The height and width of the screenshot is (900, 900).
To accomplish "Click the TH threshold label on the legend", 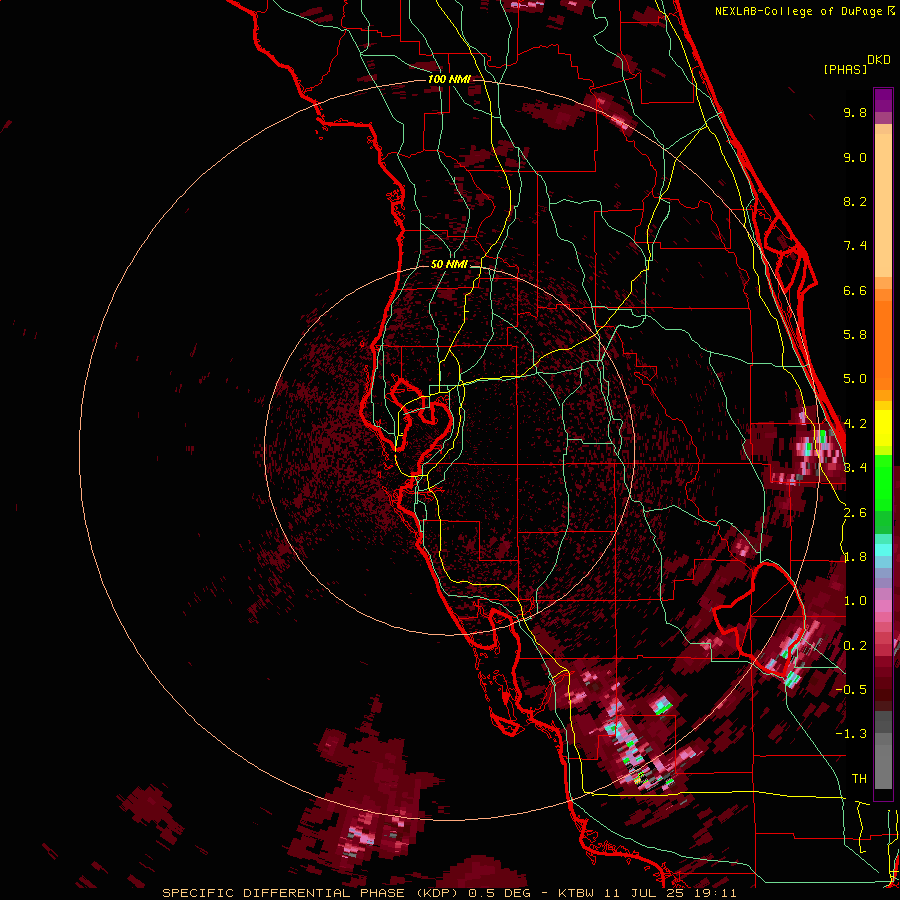I will click(x=859, y=779).
